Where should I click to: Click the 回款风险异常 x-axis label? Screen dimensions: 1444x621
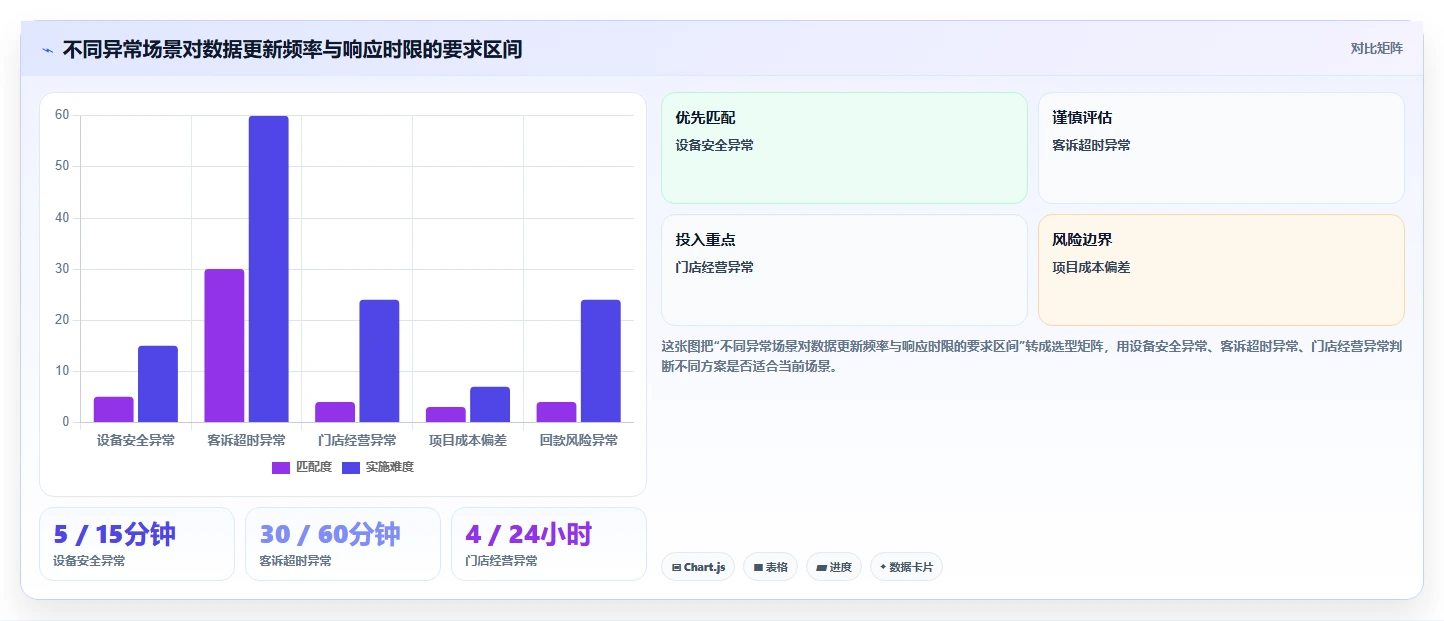click(x=578, y=440)
